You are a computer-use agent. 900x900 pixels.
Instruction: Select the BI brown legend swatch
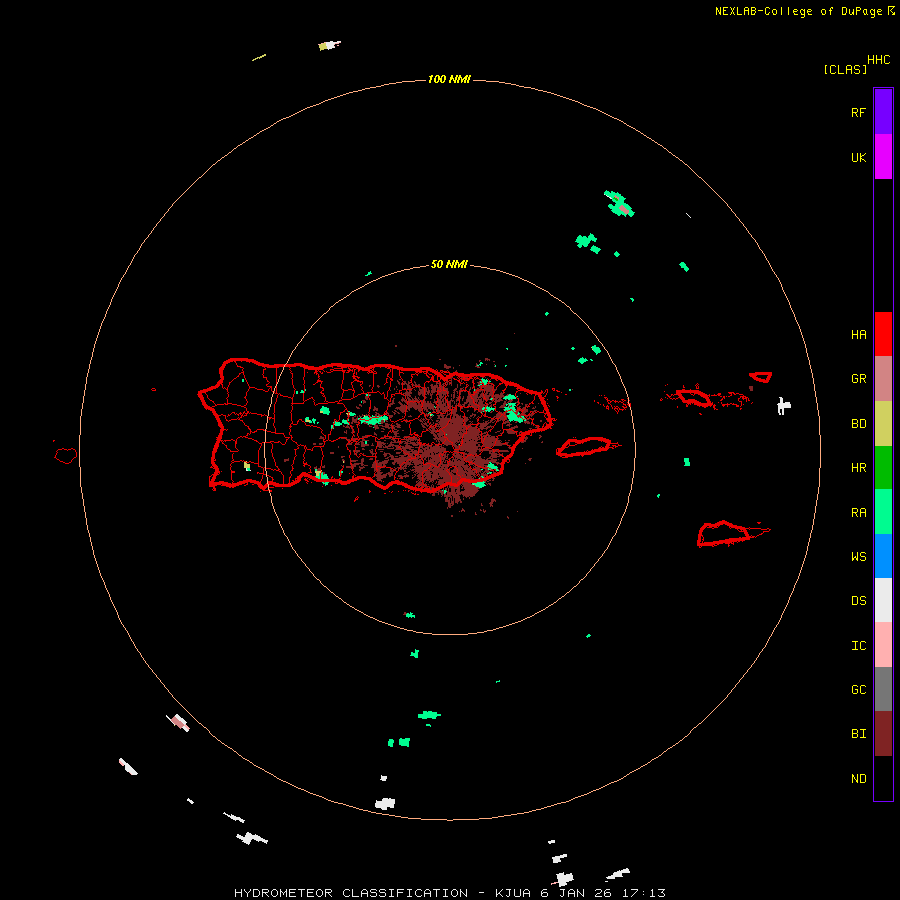tap(883, 734)
